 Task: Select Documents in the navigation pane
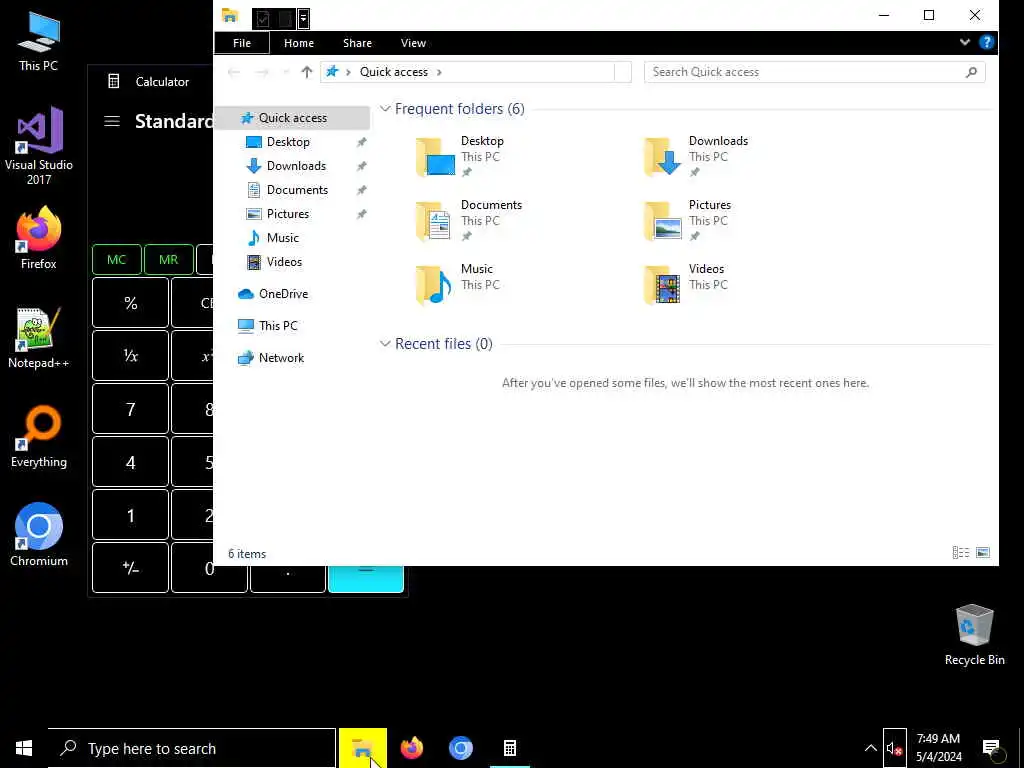point(296,190)
